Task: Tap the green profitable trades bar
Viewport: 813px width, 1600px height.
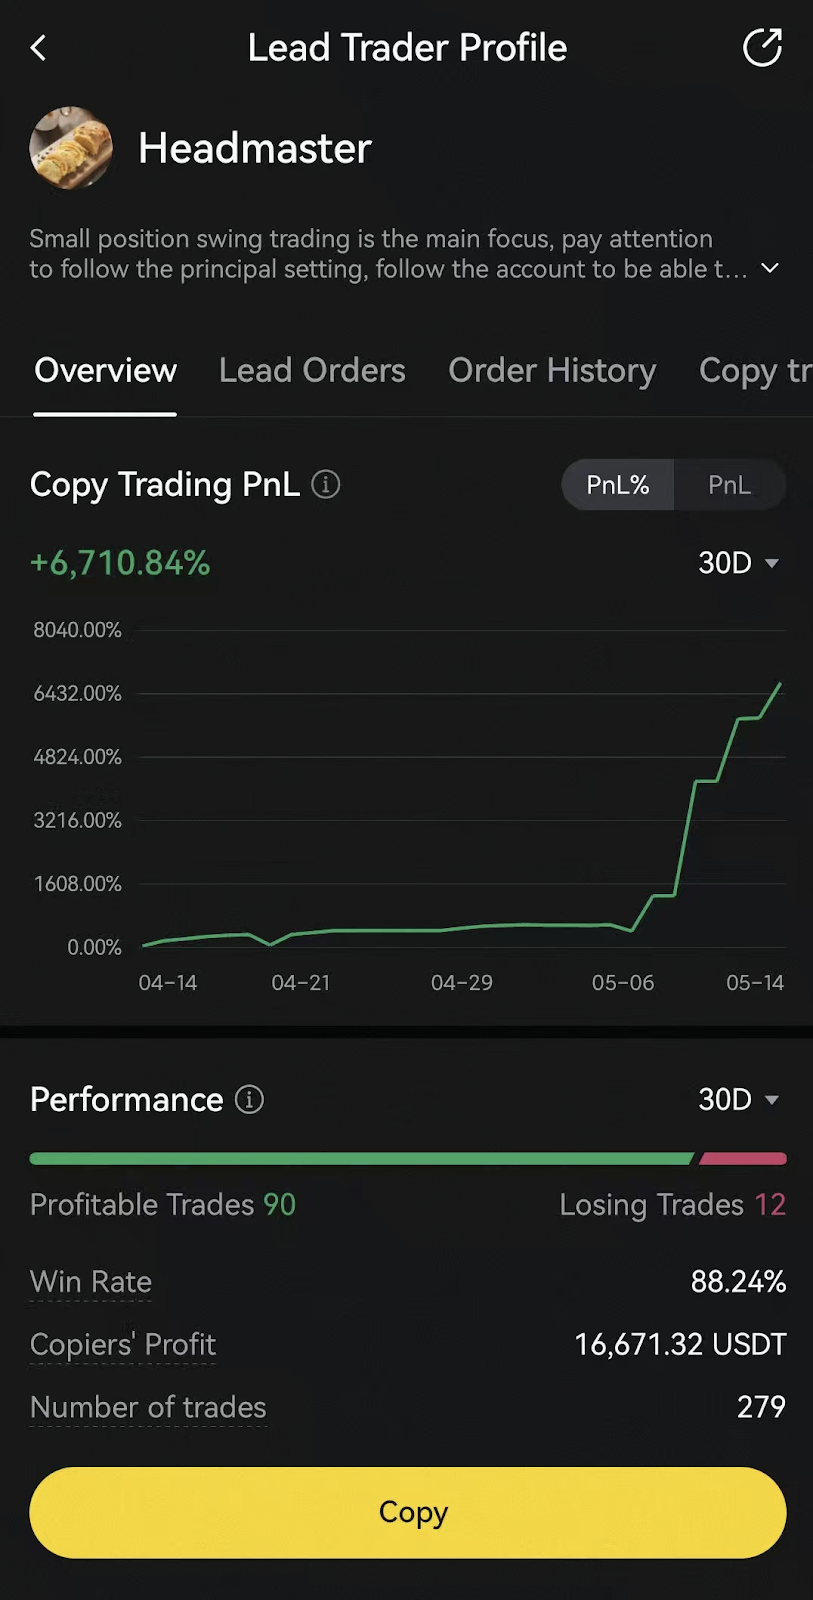Action: coord(360,1159)
